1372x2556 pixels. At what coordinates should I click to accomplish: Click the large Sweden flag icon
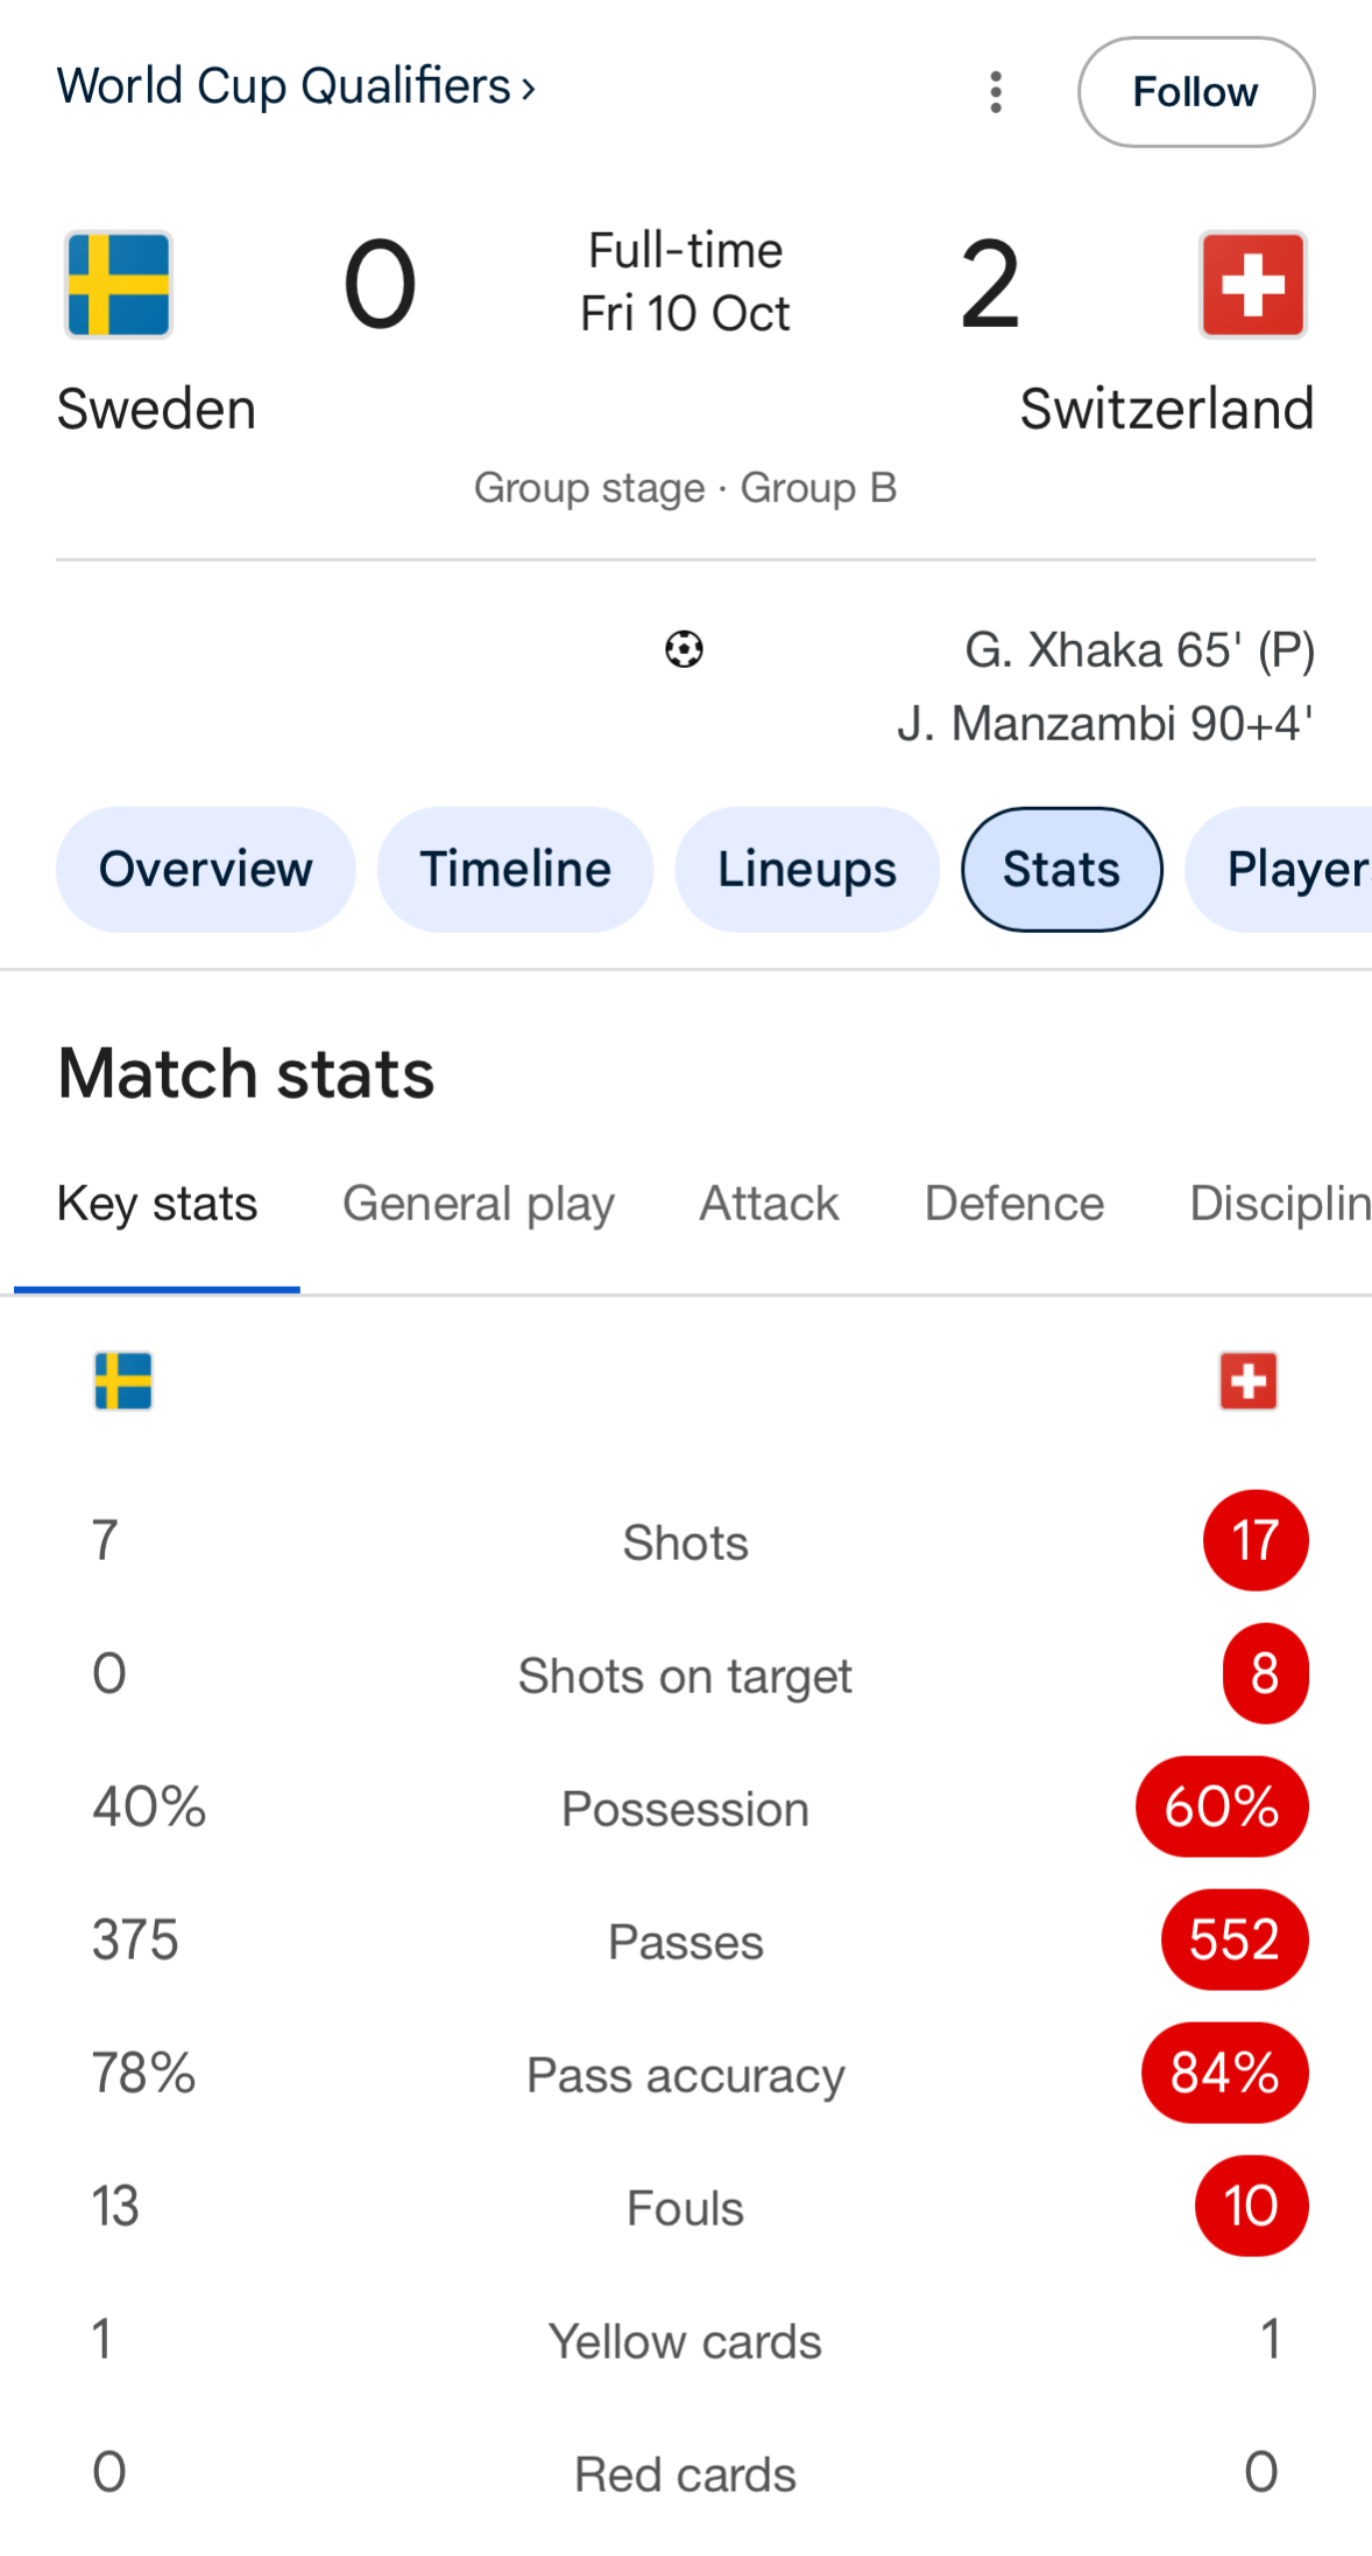click(x=118, y=285)
